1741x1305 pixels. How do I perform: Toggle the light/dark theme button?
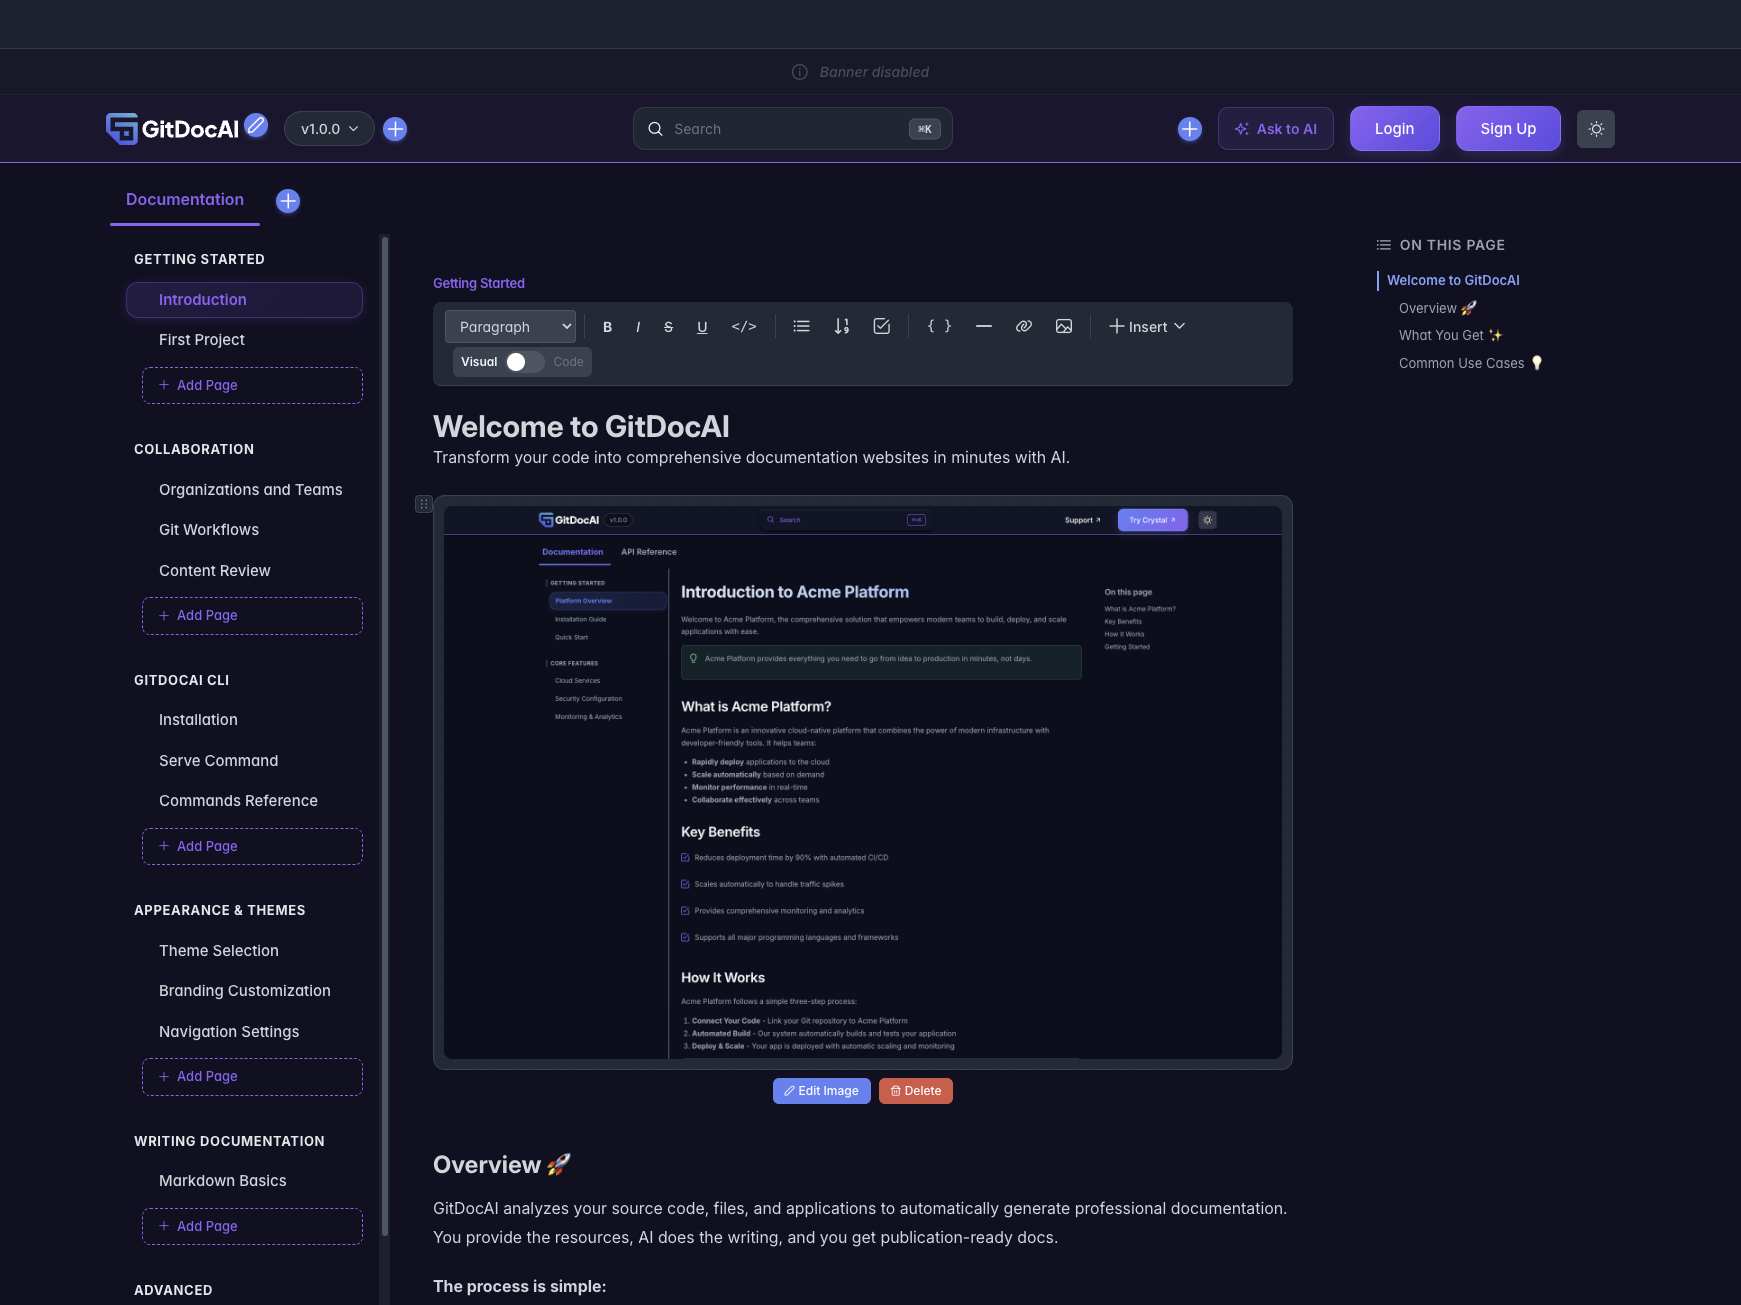(1595, 129)
